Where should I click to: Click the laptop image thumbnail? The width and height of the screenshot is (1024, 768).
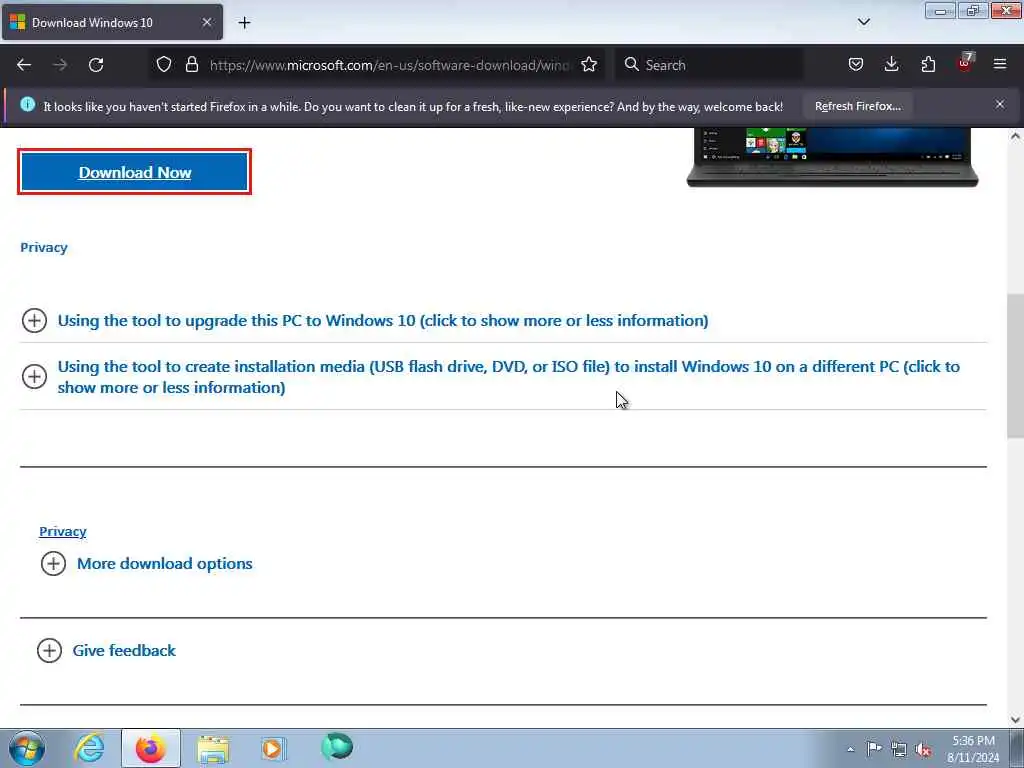point(832,157)
